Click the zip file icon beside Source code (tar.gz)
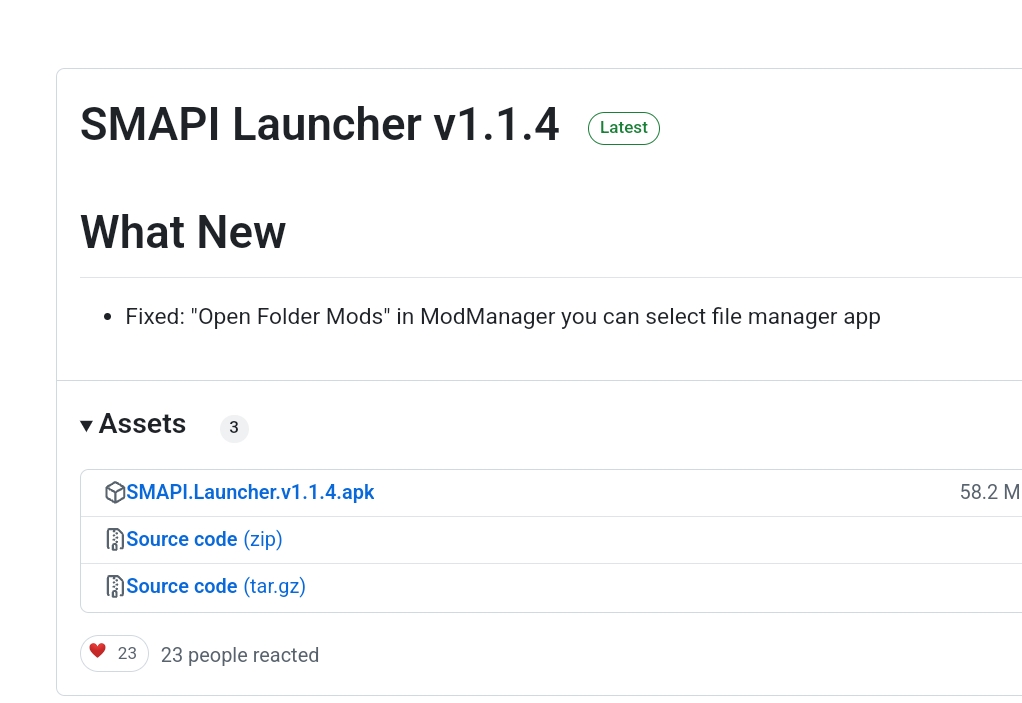Viewport: 1022px width, 703px height. tap(115, 586)
